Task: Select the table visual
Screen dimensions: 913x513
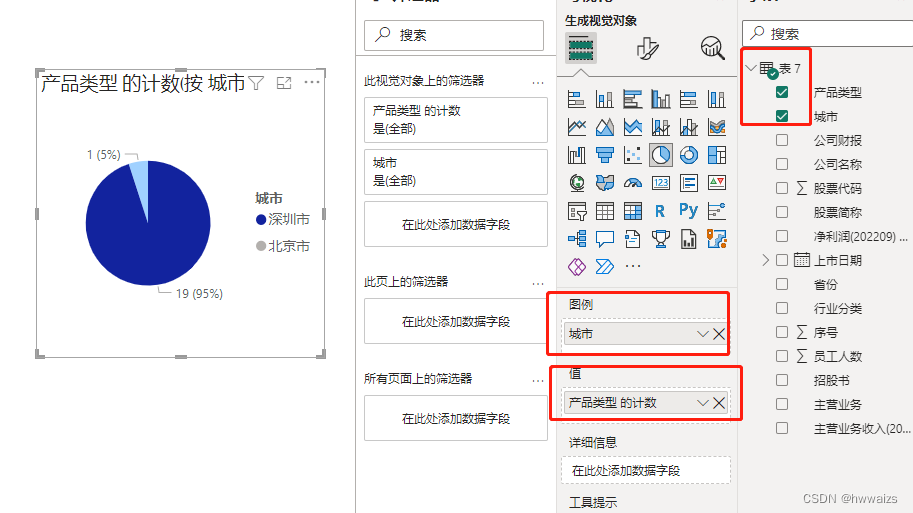Action: tap(604, 211)
